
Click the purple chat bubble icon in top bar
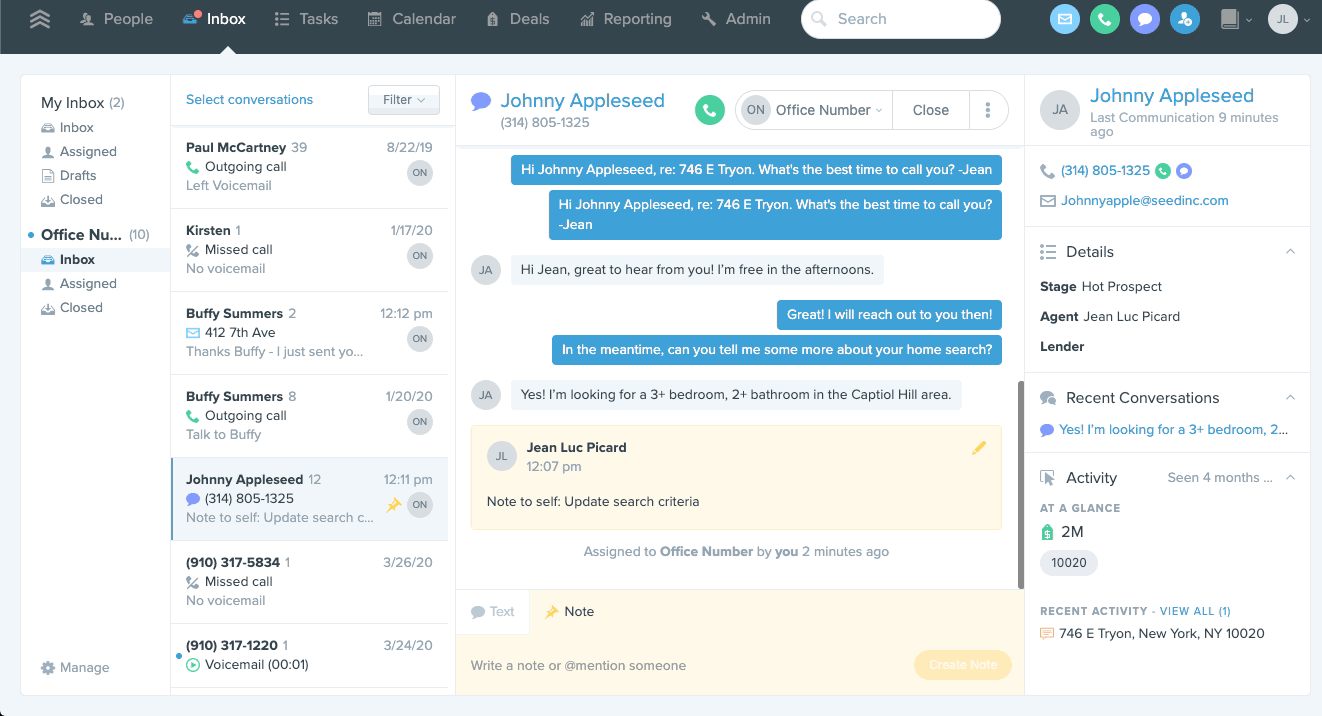click(1145, 19)
